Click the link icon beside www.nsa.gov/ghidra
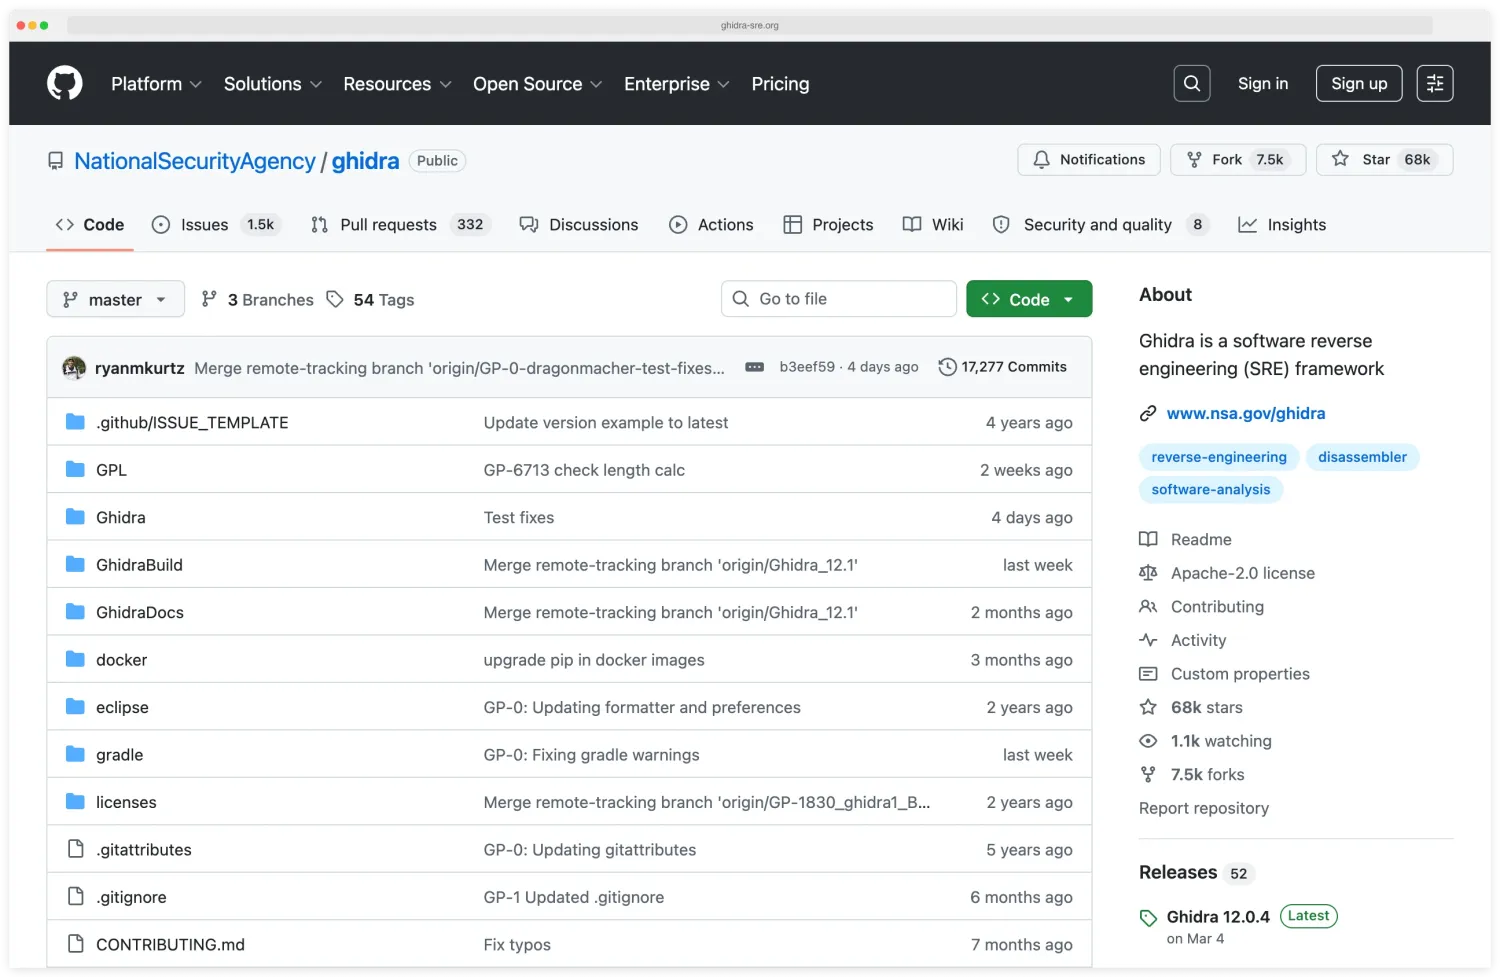Viewport: 1500px width, 977px height. [1148, 413]
